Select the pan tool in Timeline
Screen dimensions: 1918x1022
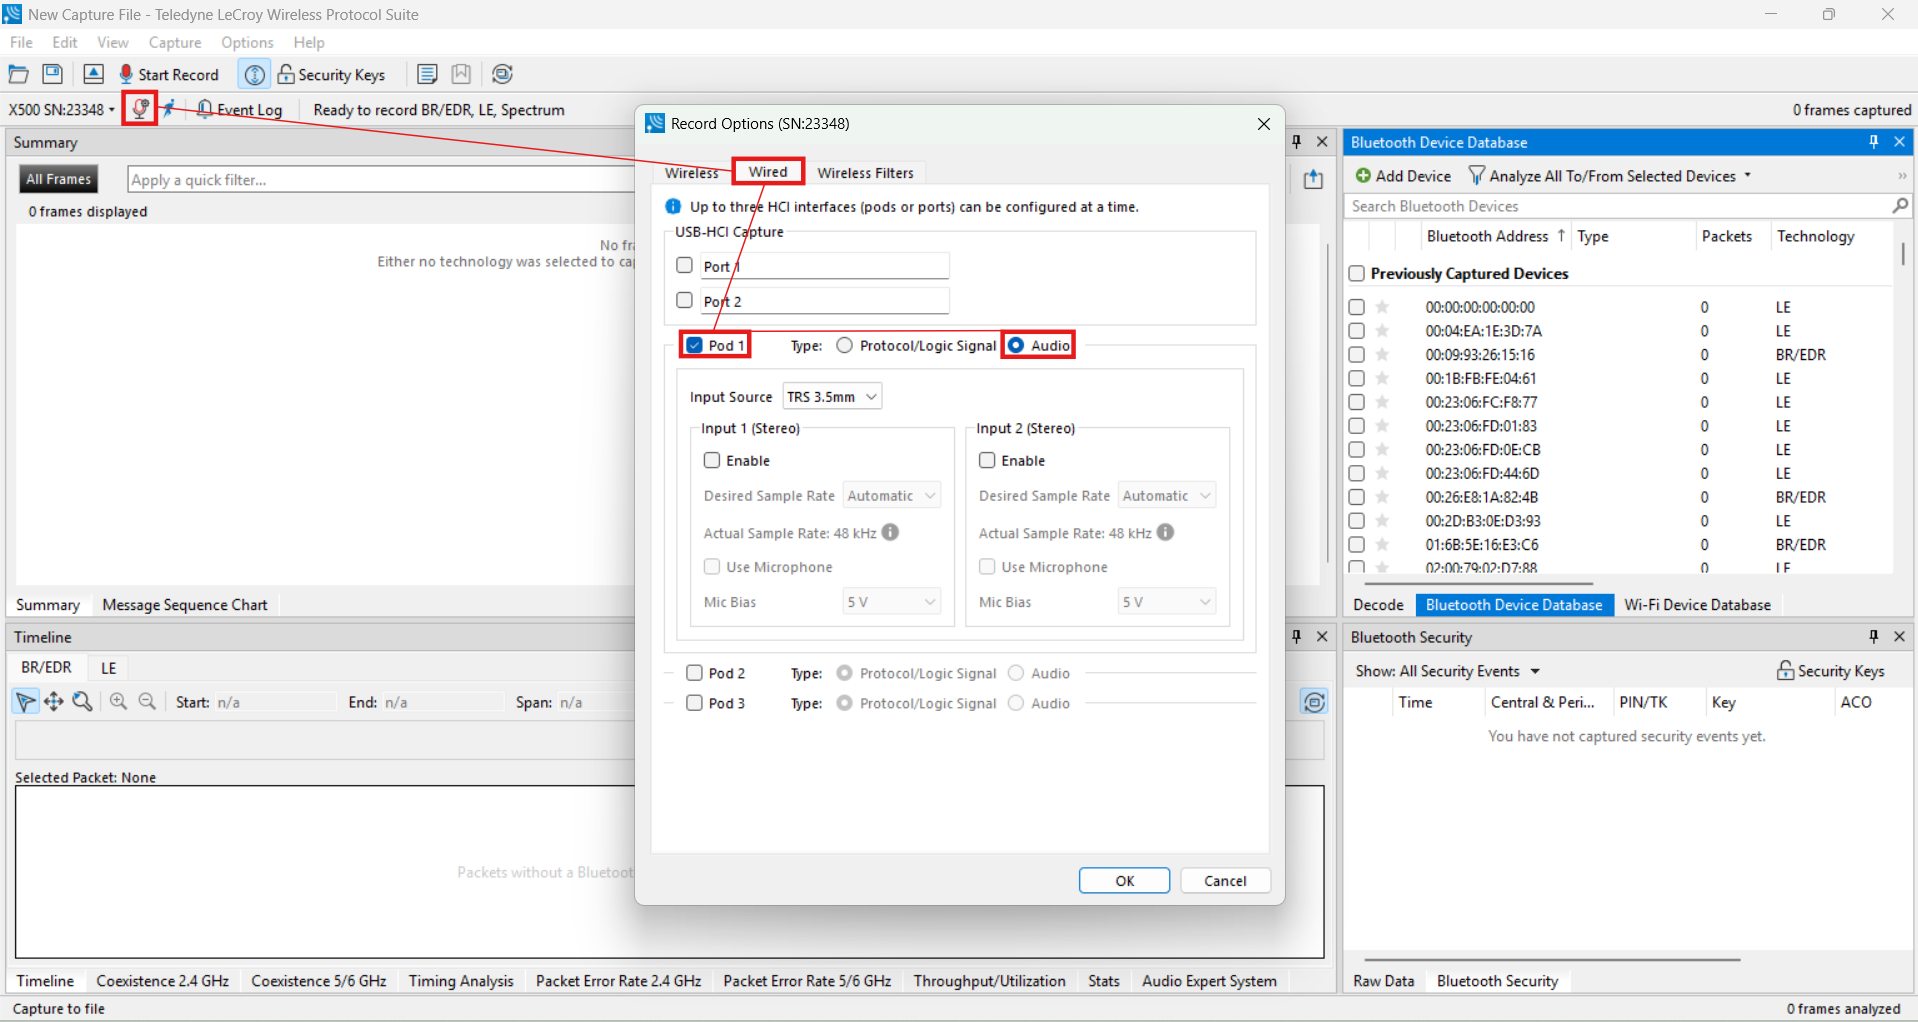click(x=54, y=702)
